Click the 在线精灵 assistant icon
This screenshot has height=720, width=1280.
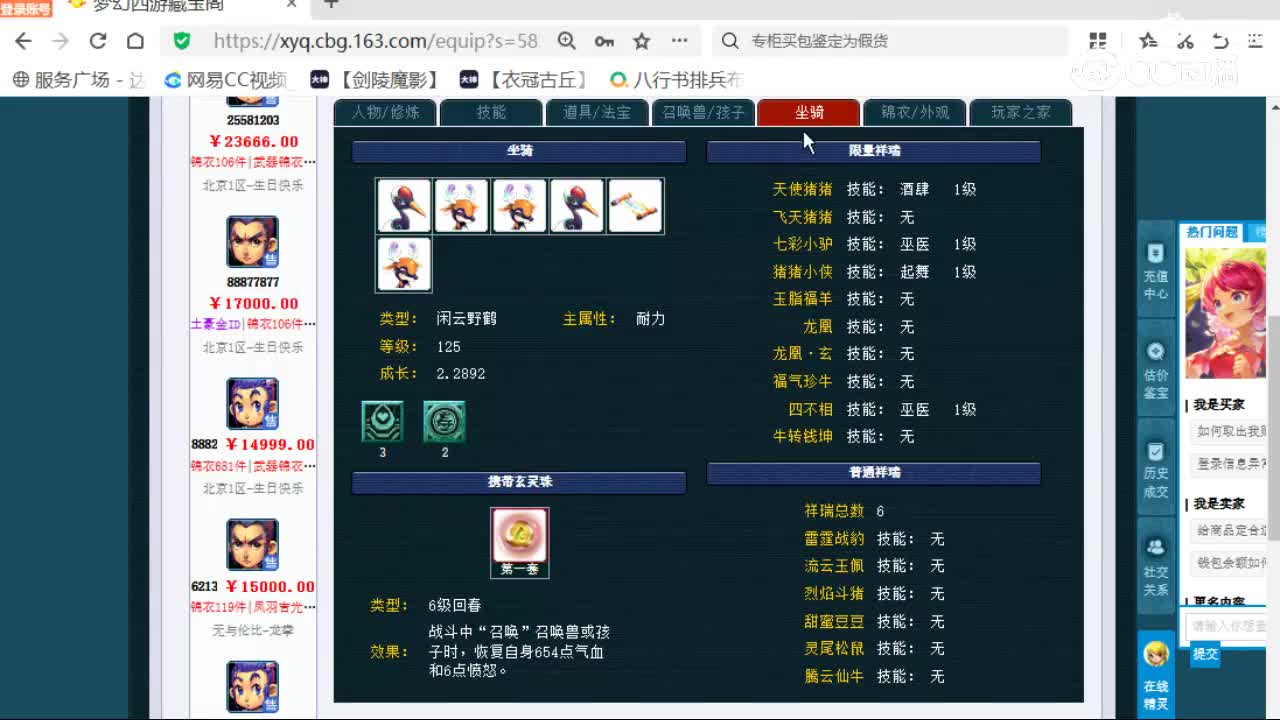(x=1155, y=655)
